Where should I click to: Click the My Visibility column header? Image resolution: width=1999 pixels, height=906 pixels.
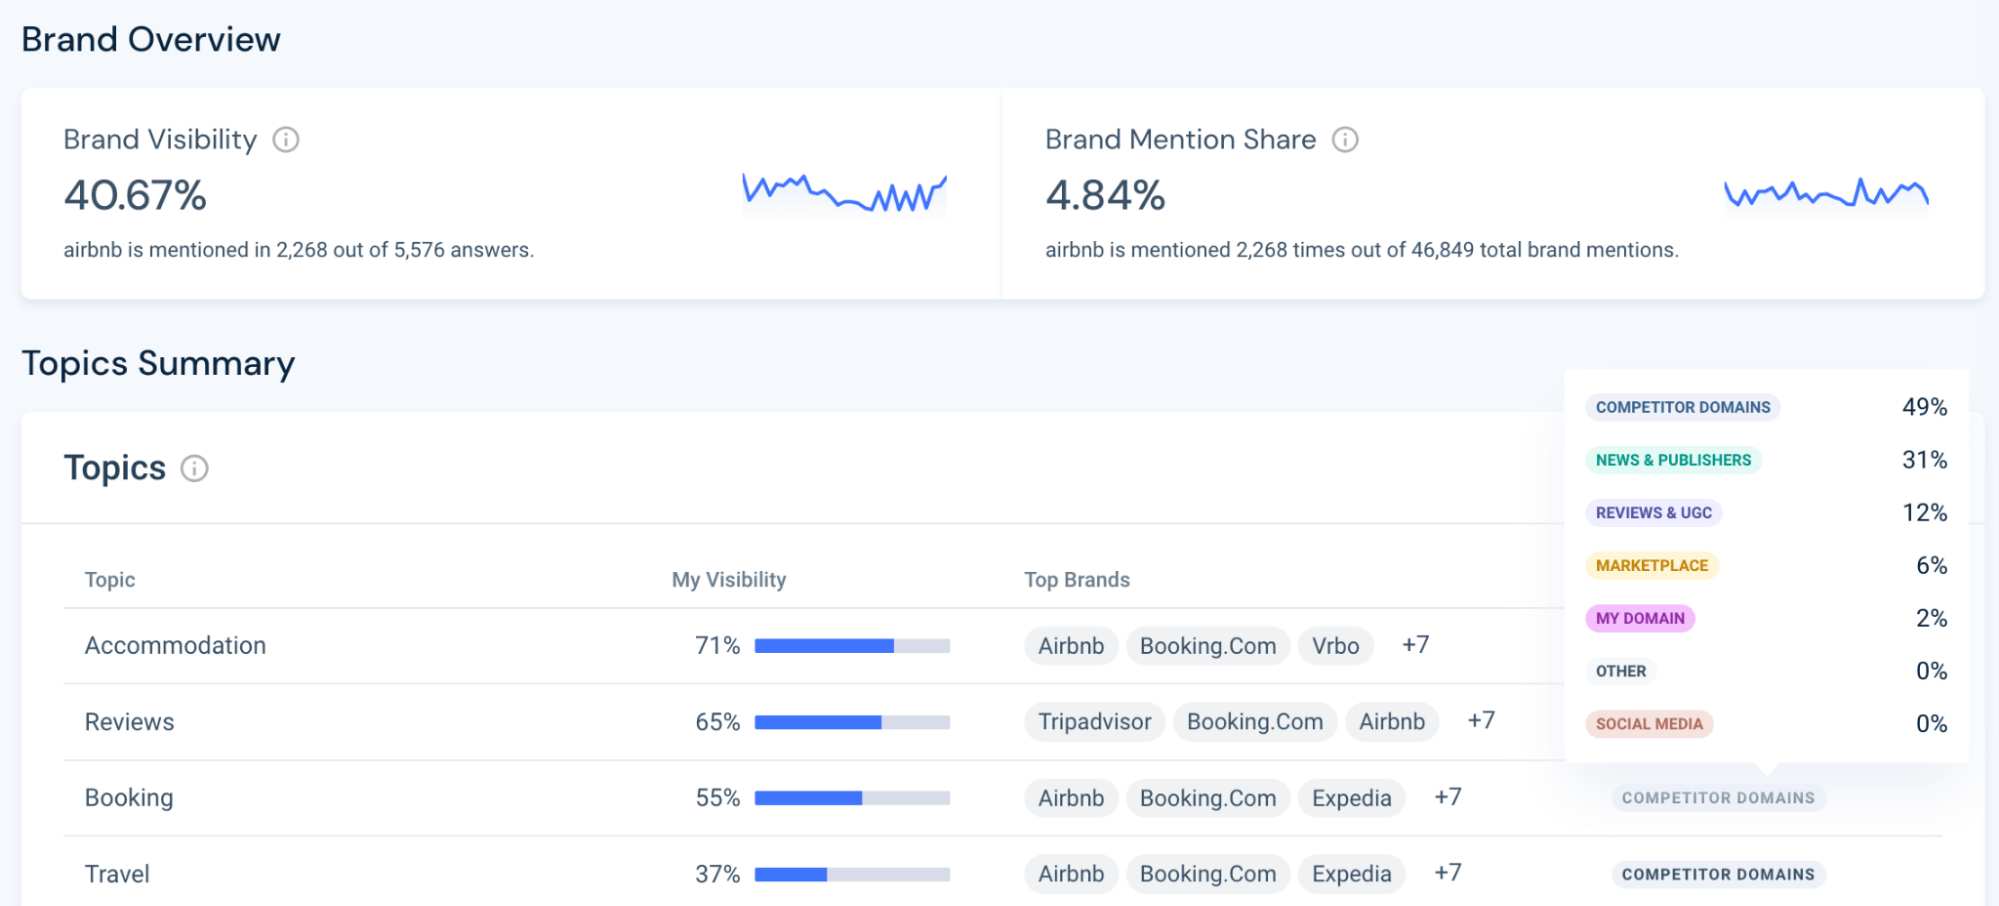pos(728,579)
